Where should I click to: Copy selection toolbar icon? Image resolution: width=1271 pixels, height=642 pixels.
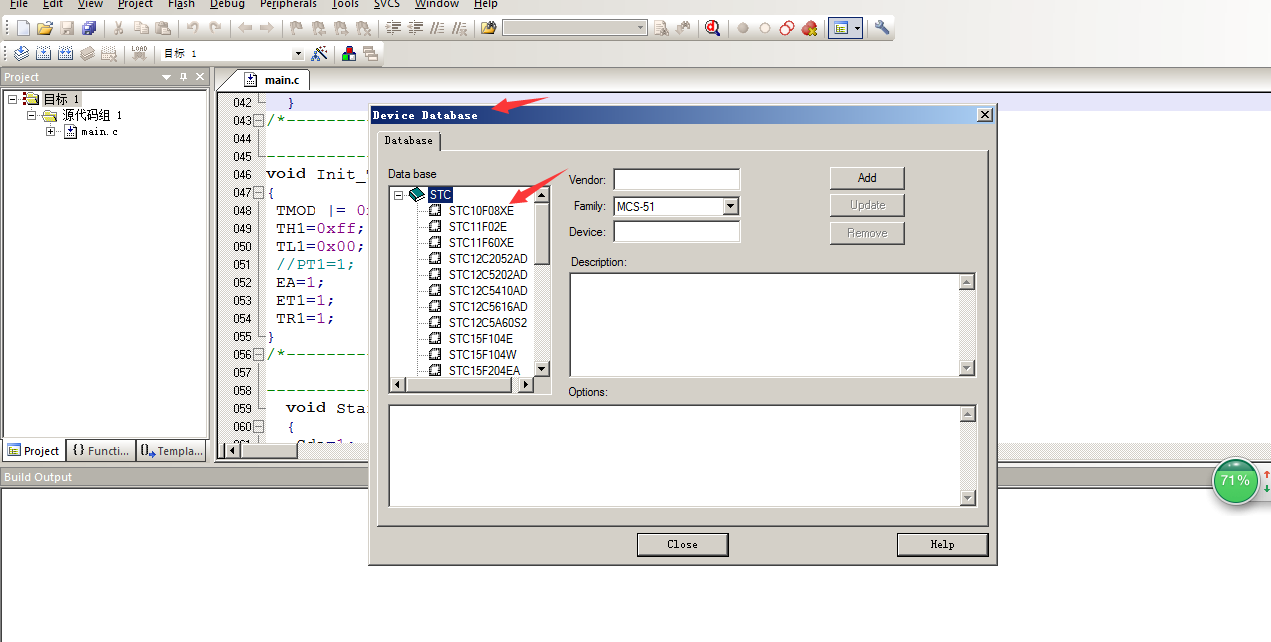coord(140,28)
